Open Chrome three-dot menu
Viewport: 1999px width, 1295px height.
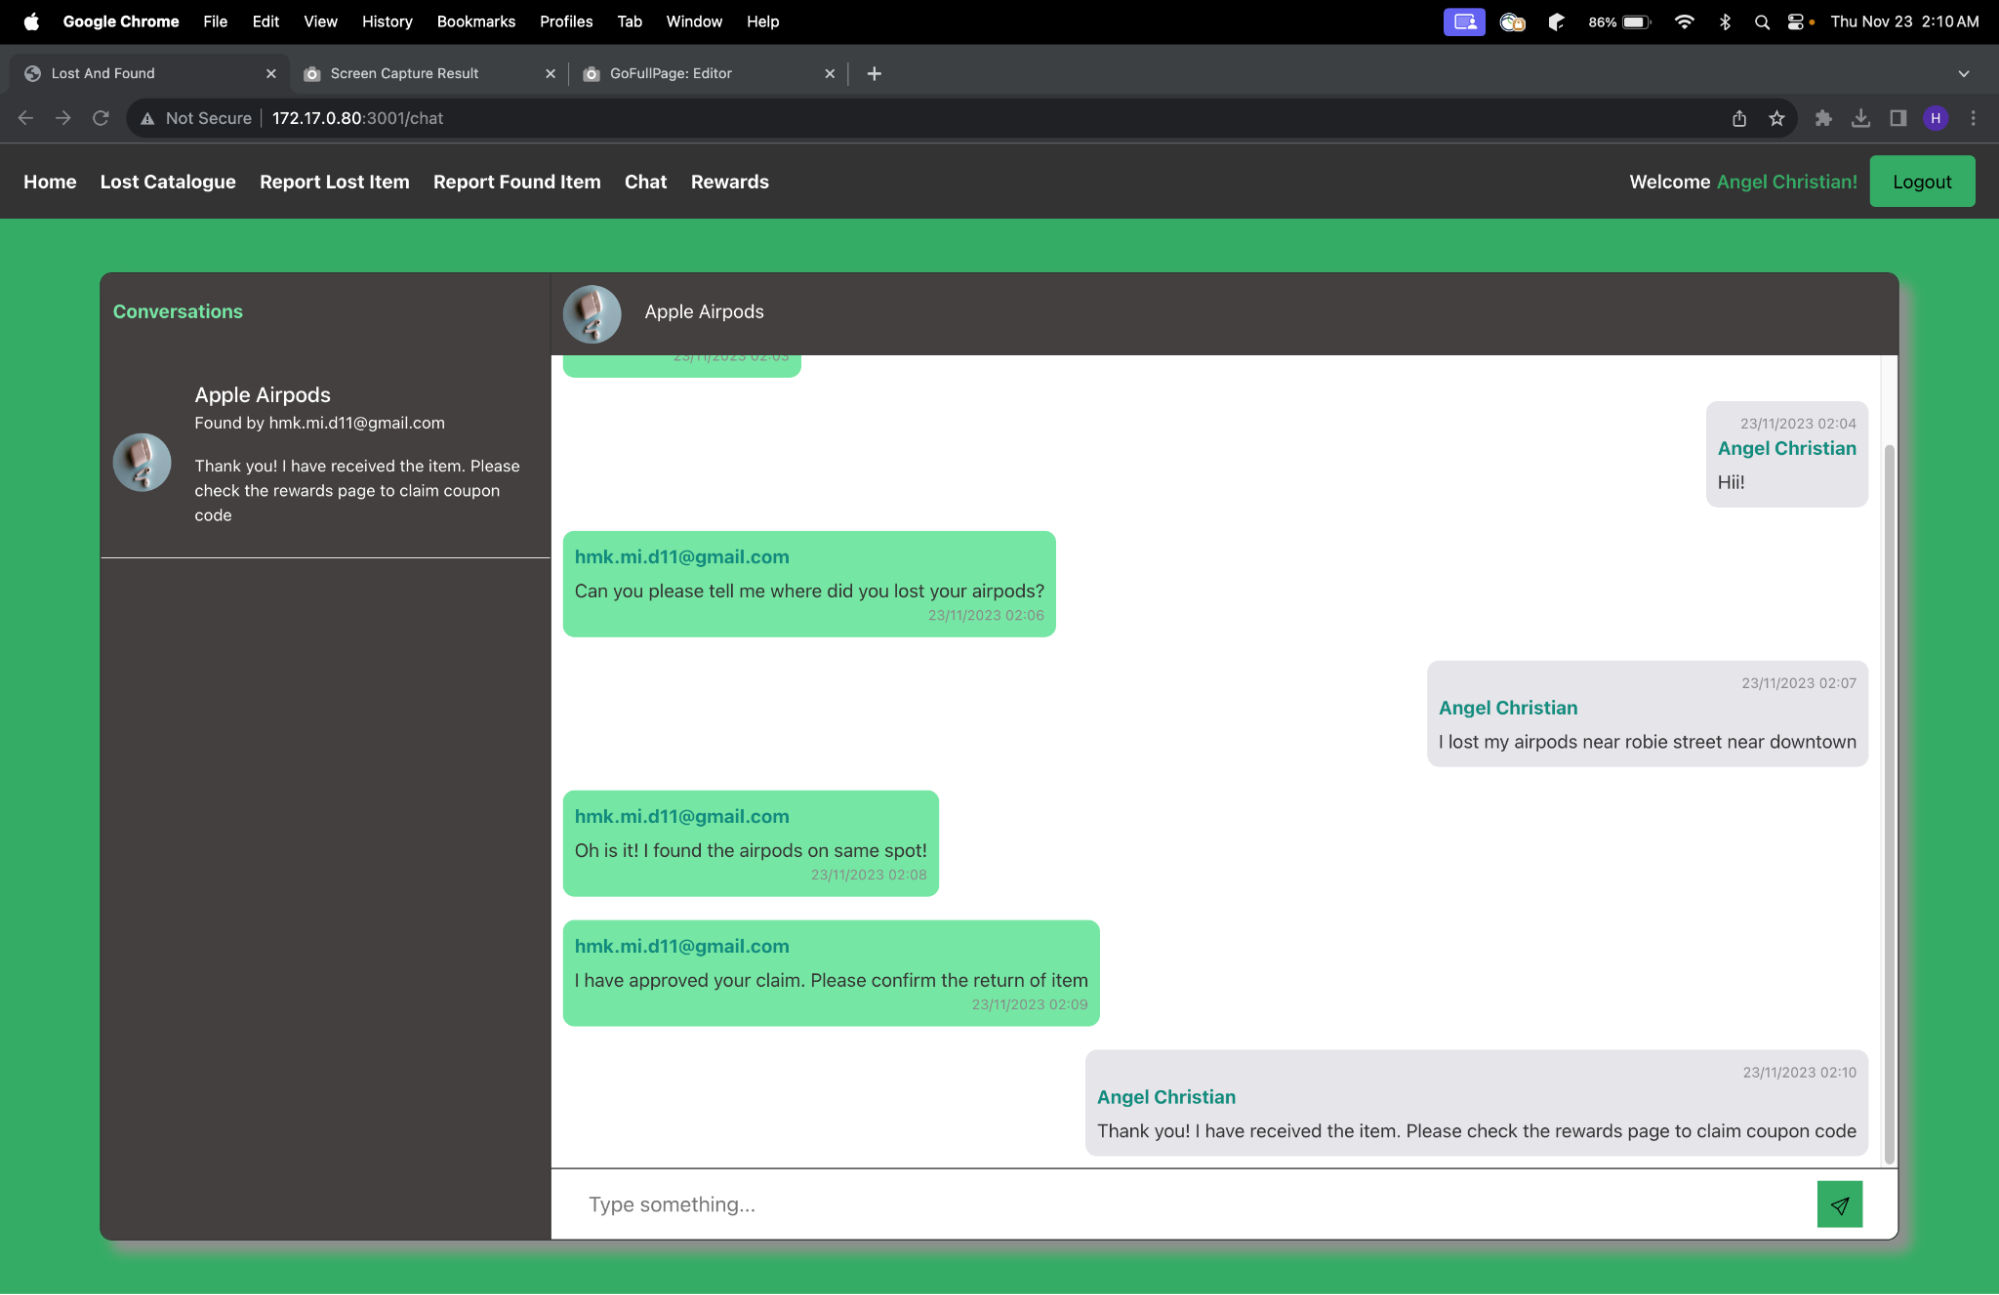click(x=1973, y=118)
